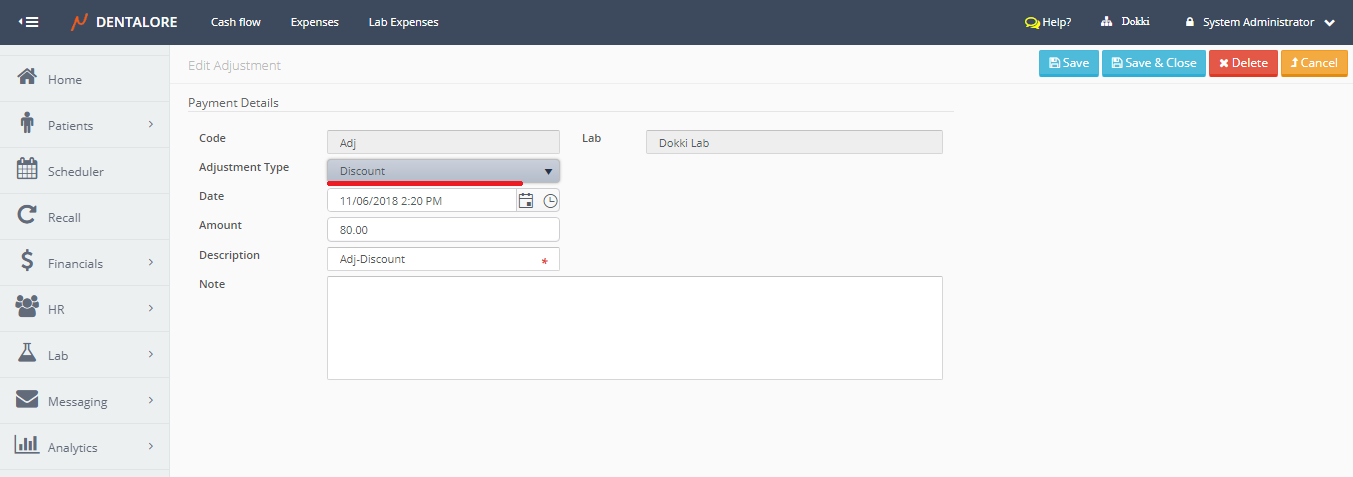Viewport: 1353px width, 477px height.
Task: Click the orange Cancel button
Action: 1313,63
